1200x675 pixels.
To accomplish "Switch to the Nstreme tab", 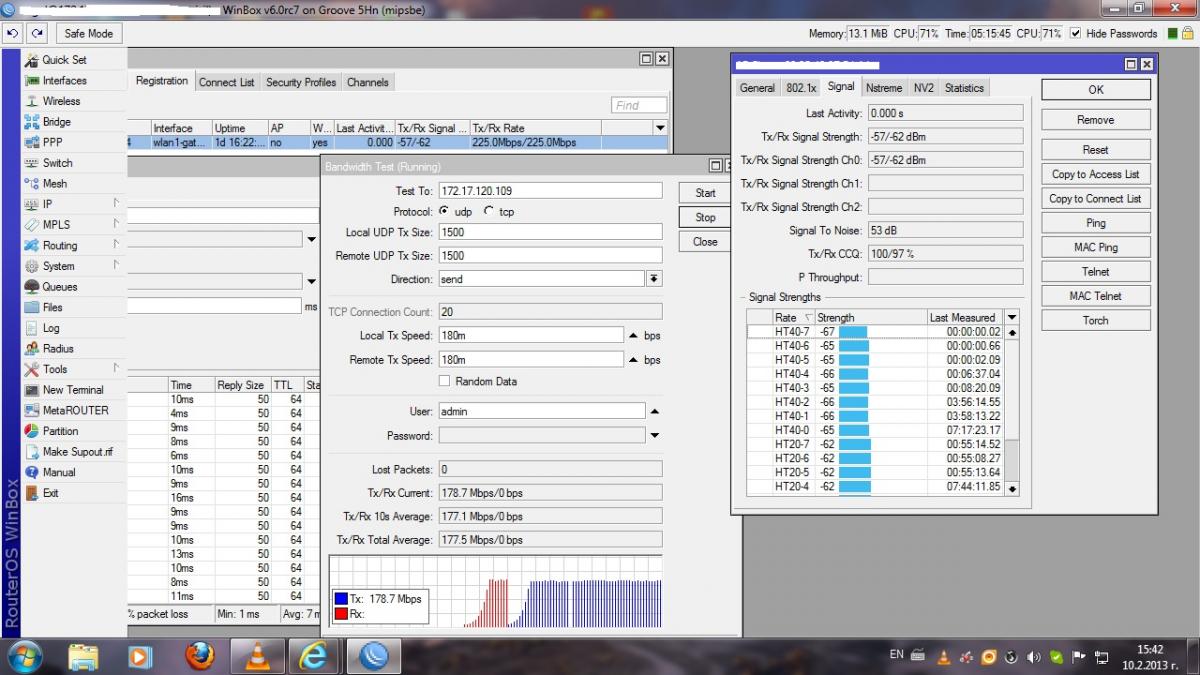I will [x=884, y=88].
